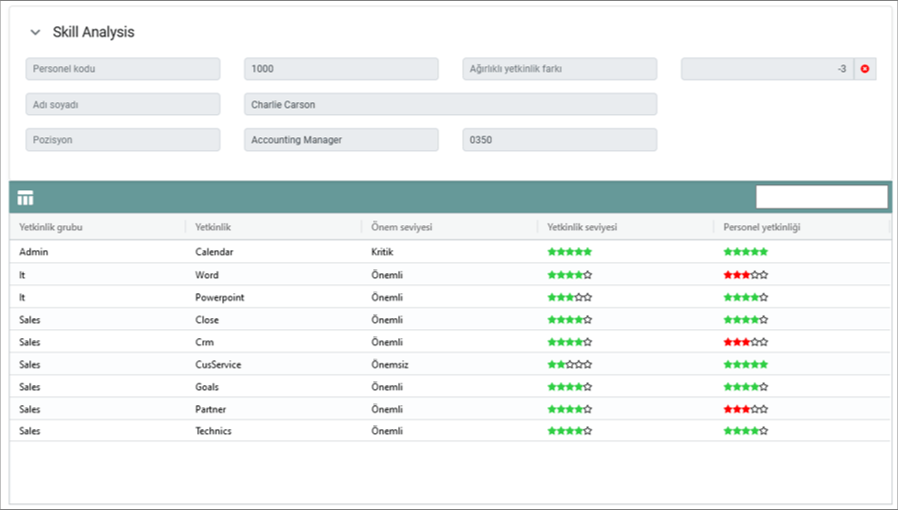Click the red icon beside -3 value

pyautogui.click(x=865, y=69)
